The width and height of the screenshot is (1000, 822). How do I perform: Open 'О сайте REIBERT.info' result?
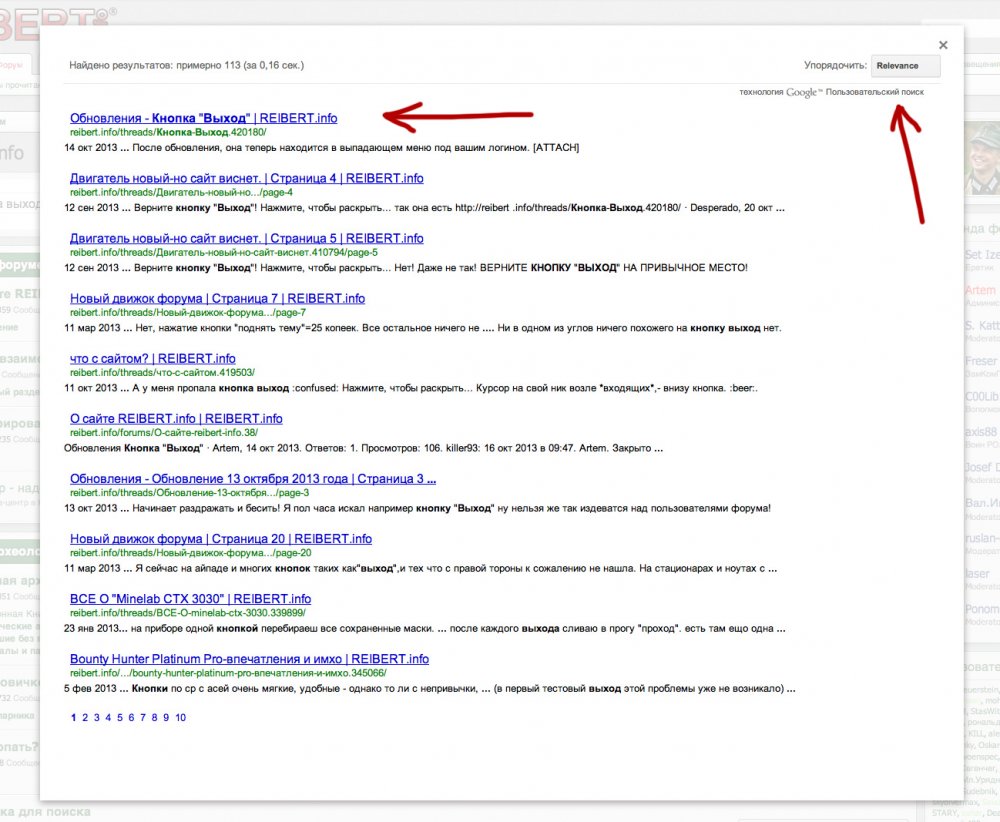pyautogui.click(x=176, y=418)
